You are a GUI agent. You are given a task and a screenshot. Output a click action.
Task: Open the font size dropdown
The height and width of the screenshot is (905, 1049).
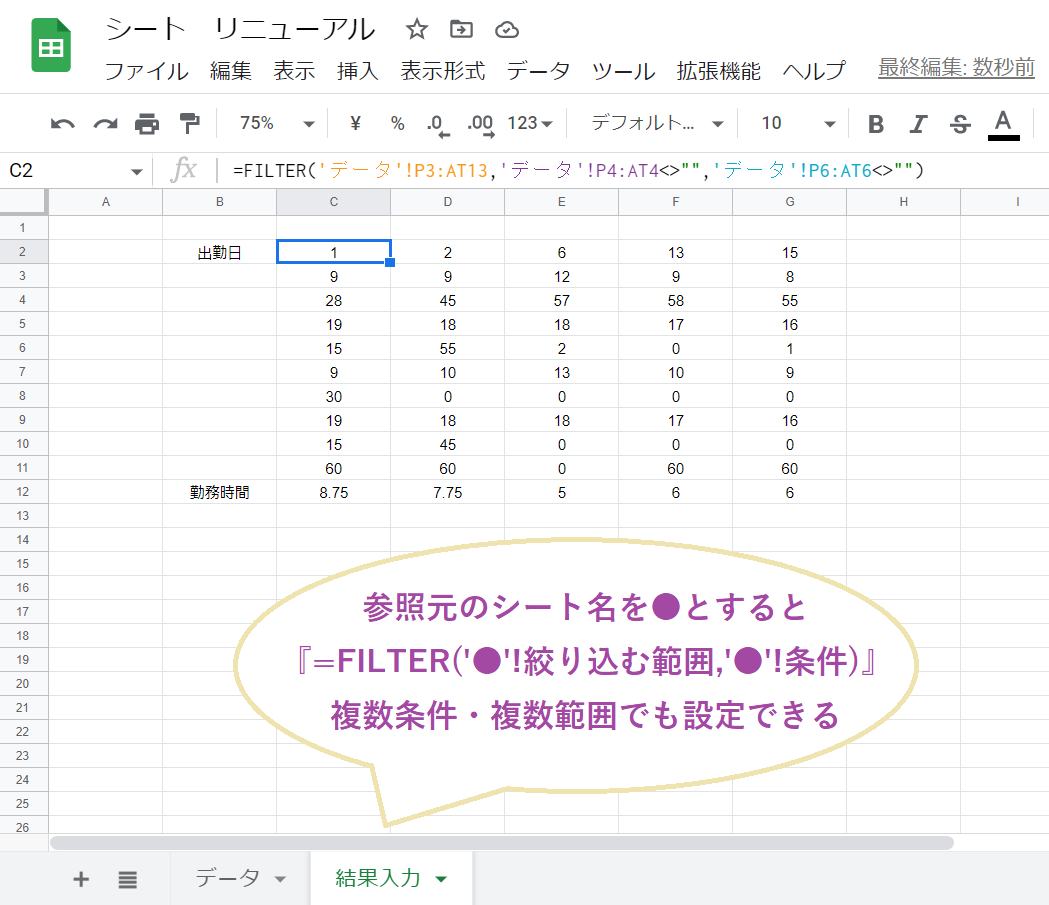793,123
